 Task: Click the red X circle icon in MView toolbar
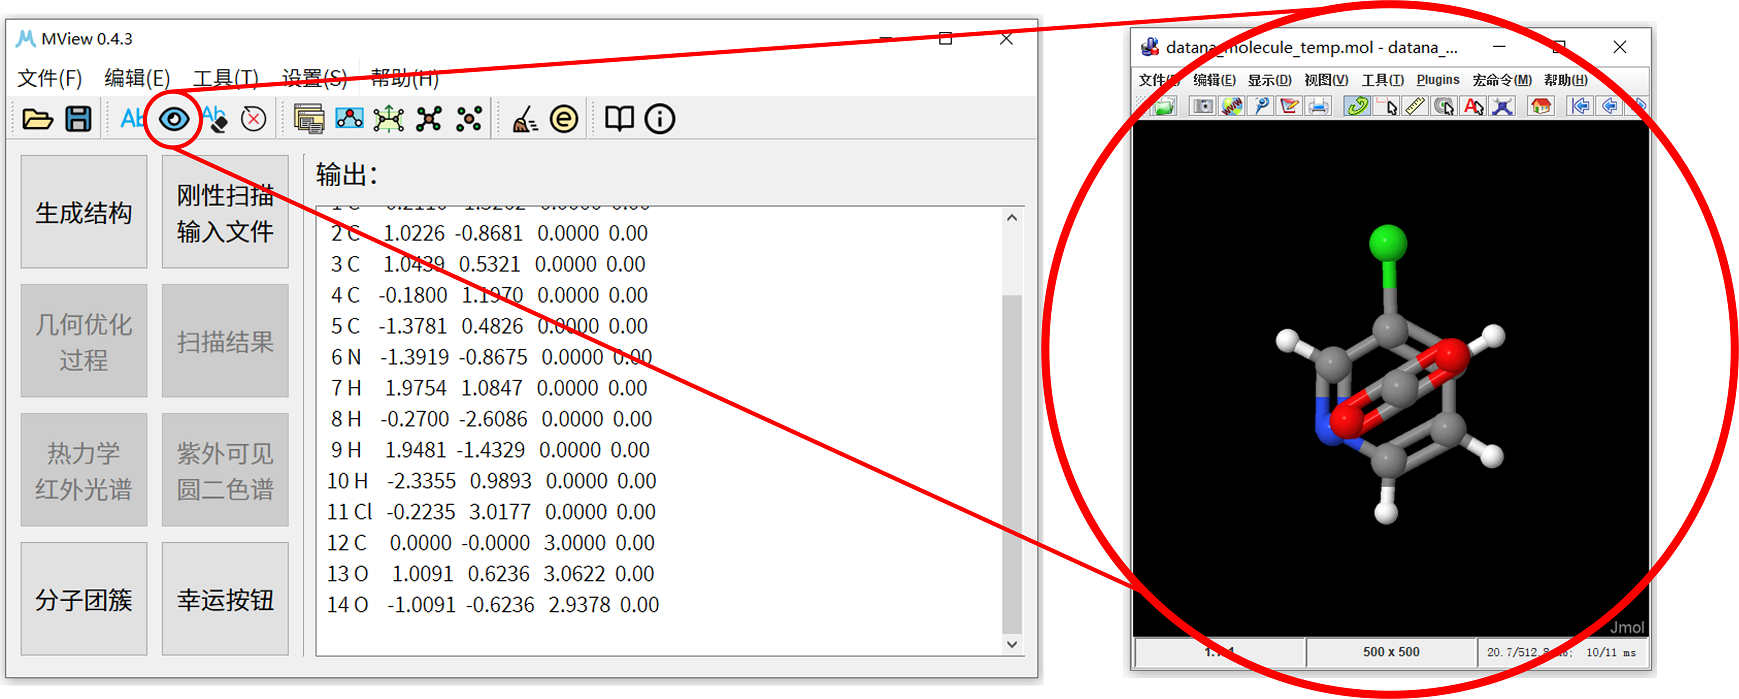pyautogui.click(x=254, y=119)
